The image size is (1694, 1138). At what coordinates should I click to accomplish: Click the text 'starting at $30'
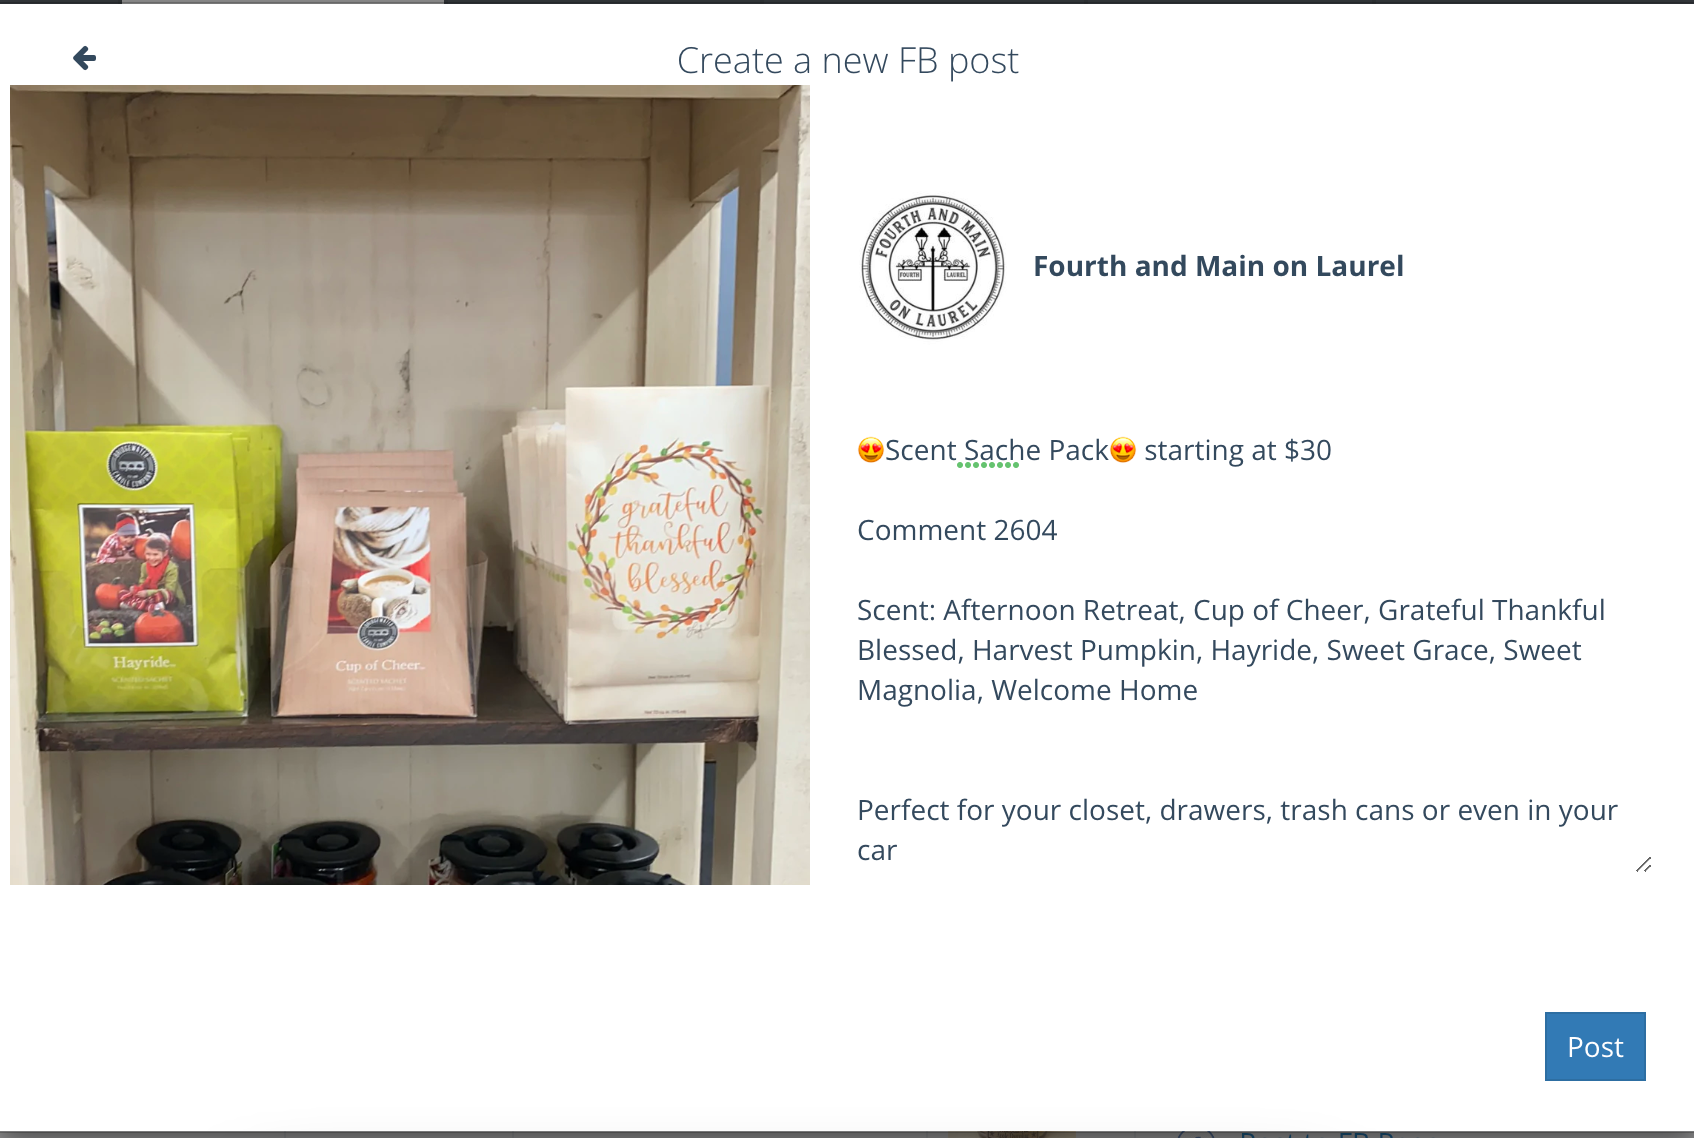(x=1238, y=450)
